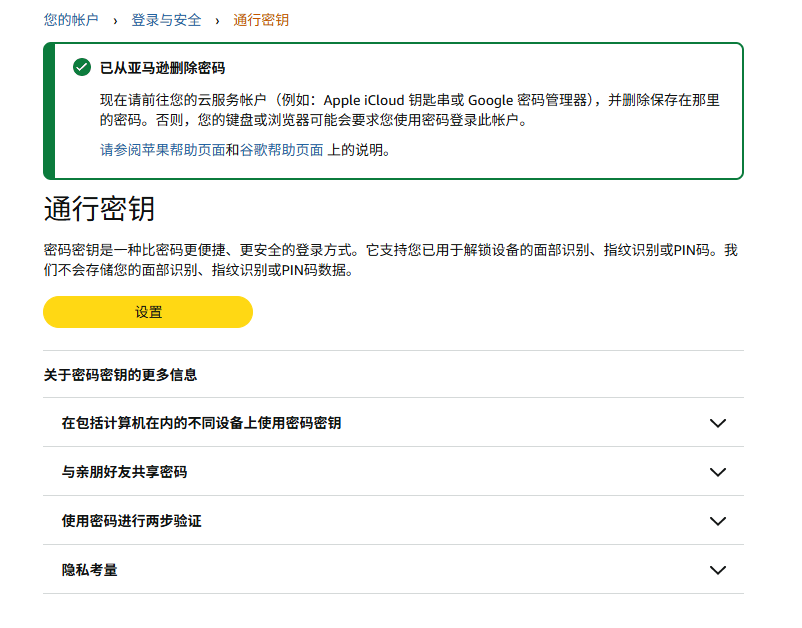The width and height of the screenshot is (802, 628).
Task: Expand 与亲朋好友共享密码 section
Action: coord(393,472)
